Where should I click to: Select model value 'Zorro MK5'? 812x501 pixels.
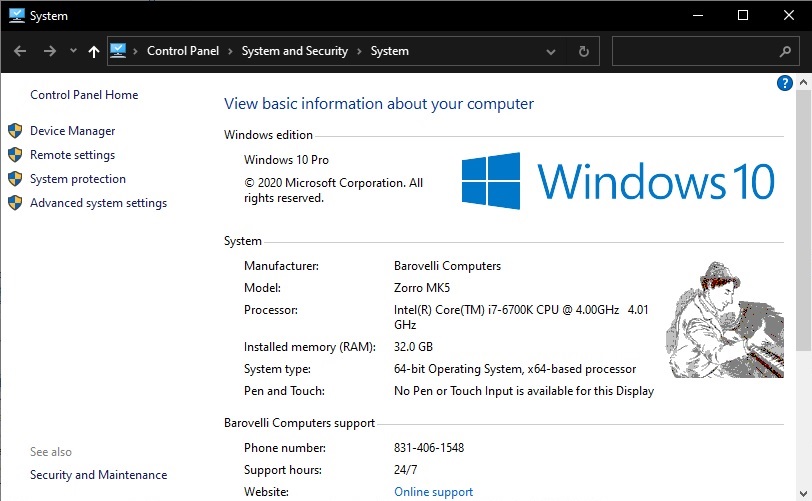point(422,288)
